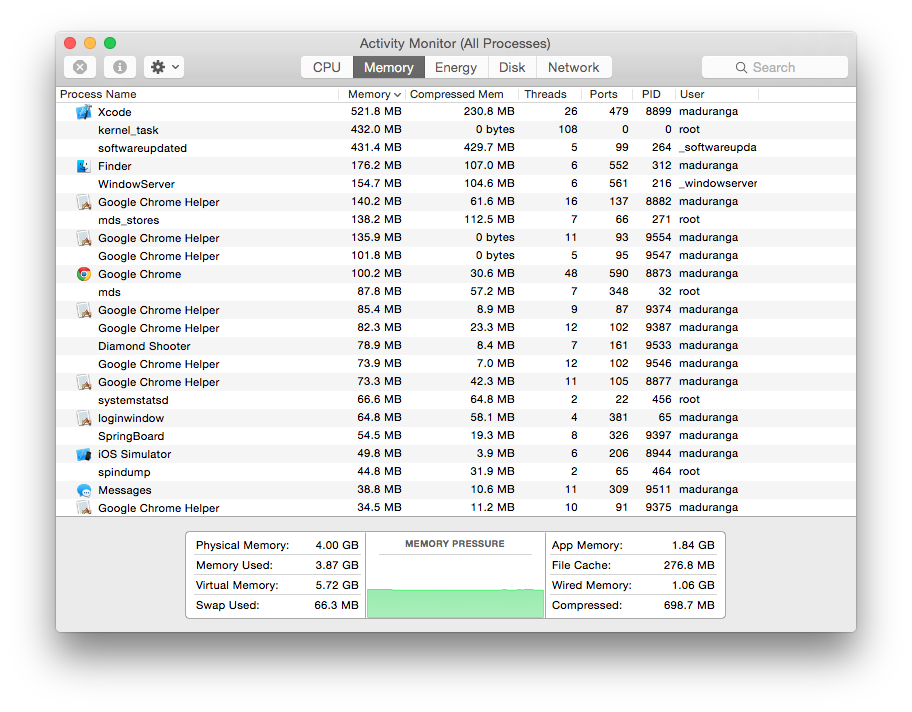Click the green zoom window button

pos(110,43)
